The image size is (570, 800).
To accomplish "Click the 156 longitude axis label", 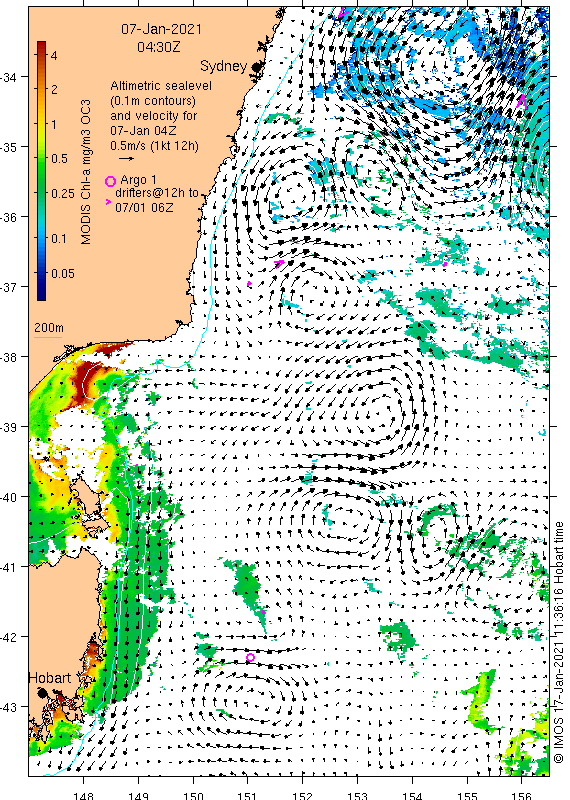I will point(522,795).
